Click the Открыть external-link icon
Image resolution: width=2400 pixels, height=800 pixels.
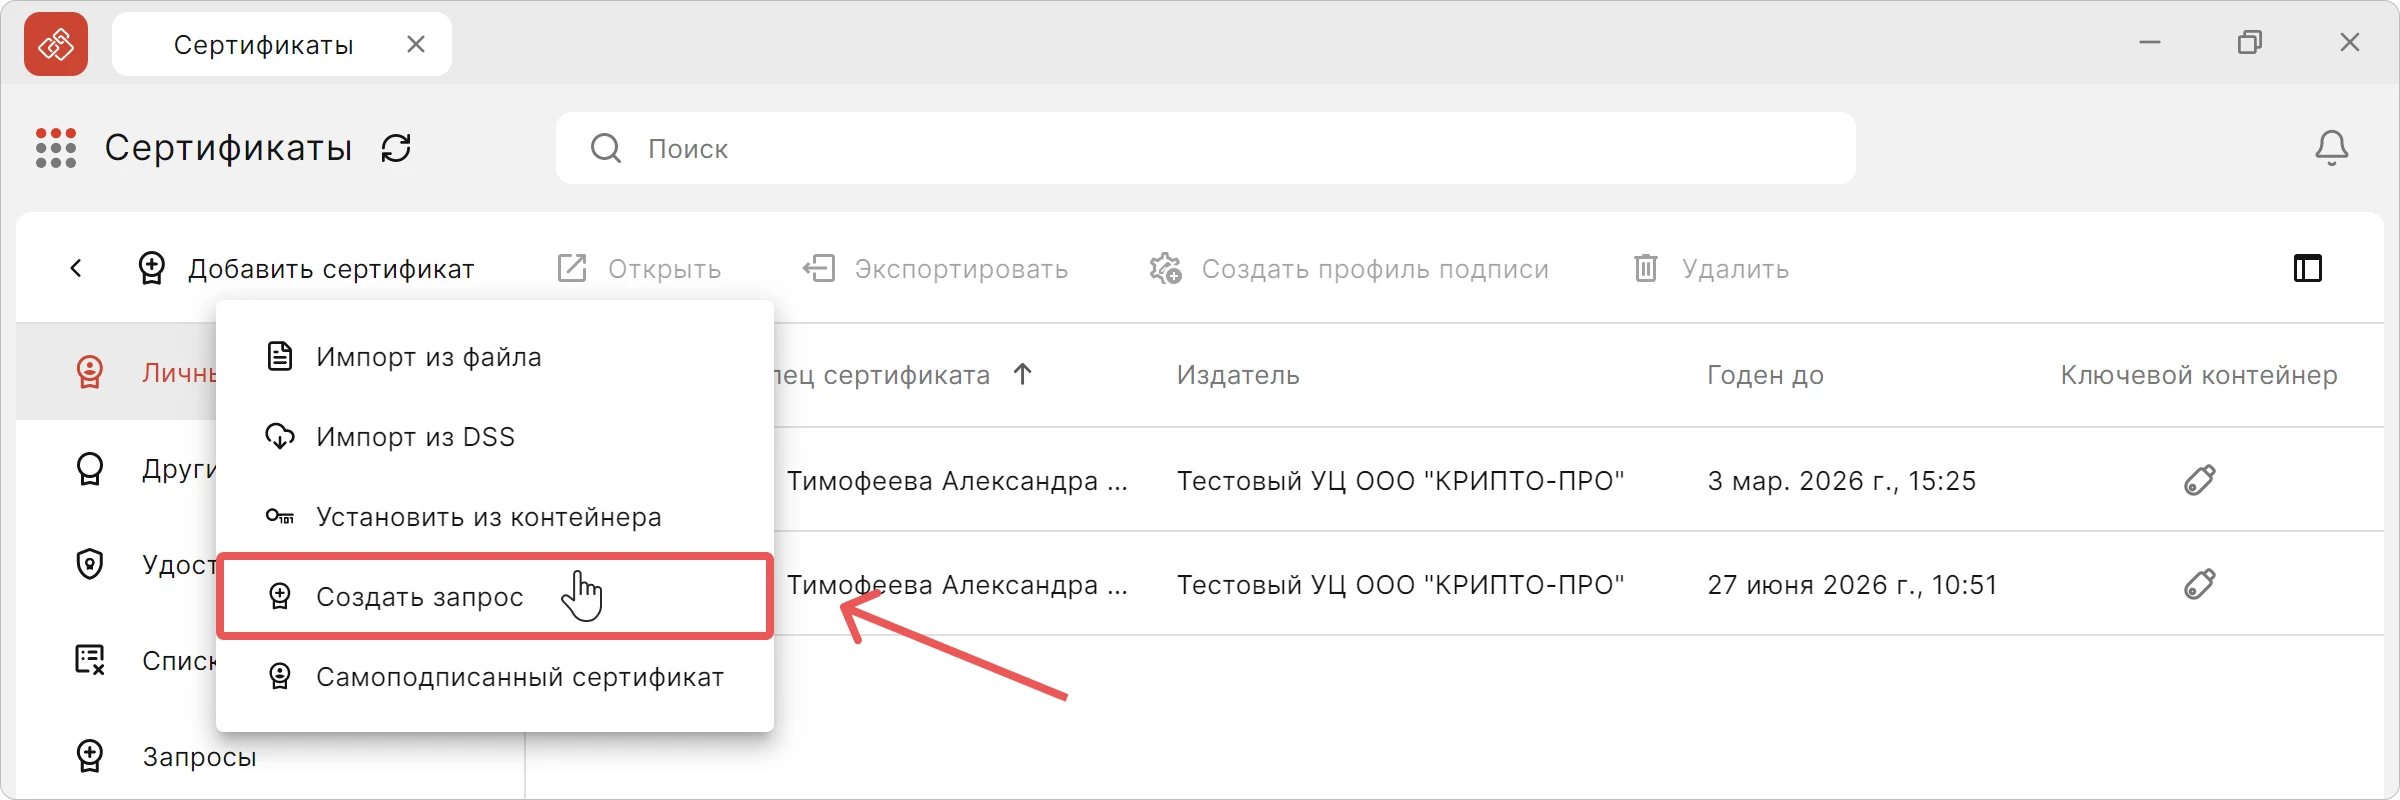[572, 268]
